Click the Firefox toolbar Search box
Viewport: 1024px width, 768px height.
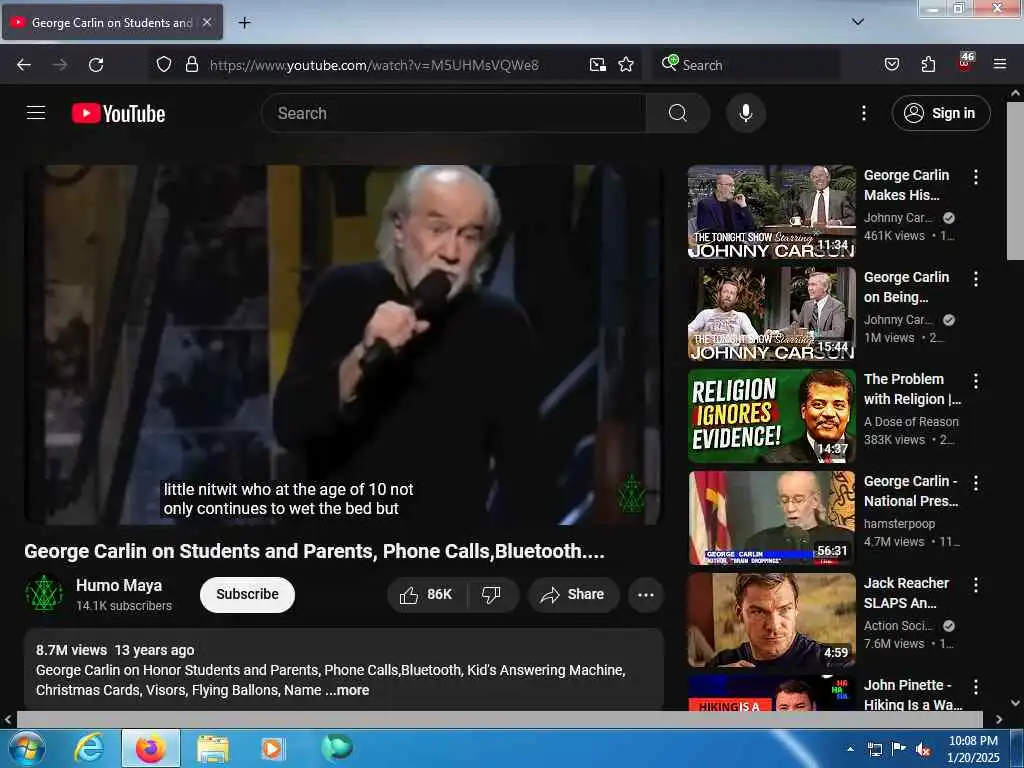[746, 65]
